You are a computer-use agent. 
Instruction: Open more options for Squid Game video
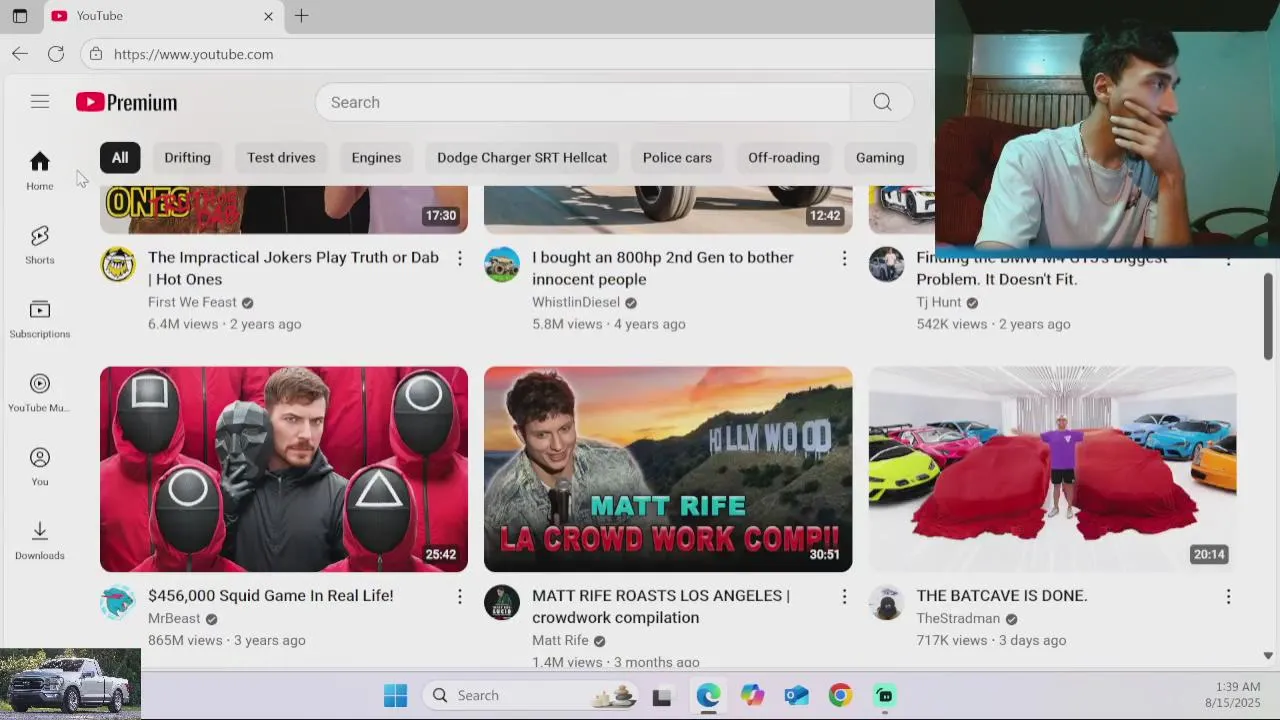(460, 596)
